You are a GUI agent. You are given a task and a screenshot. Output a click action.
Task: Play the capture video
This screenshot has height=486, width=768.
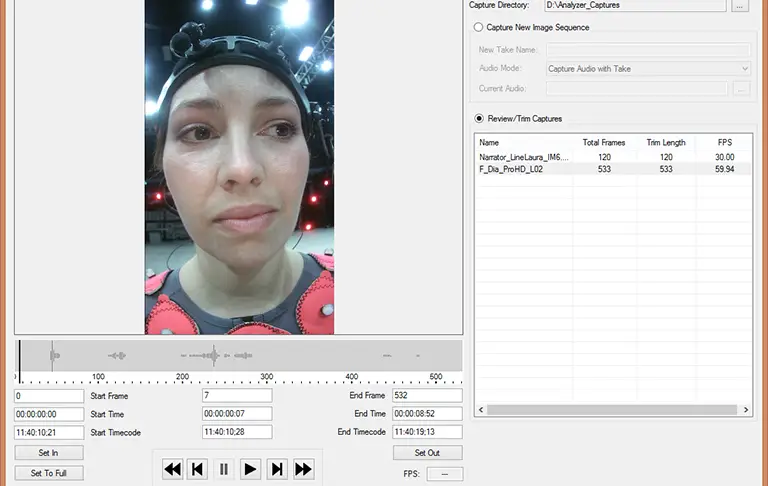point(251,468)
